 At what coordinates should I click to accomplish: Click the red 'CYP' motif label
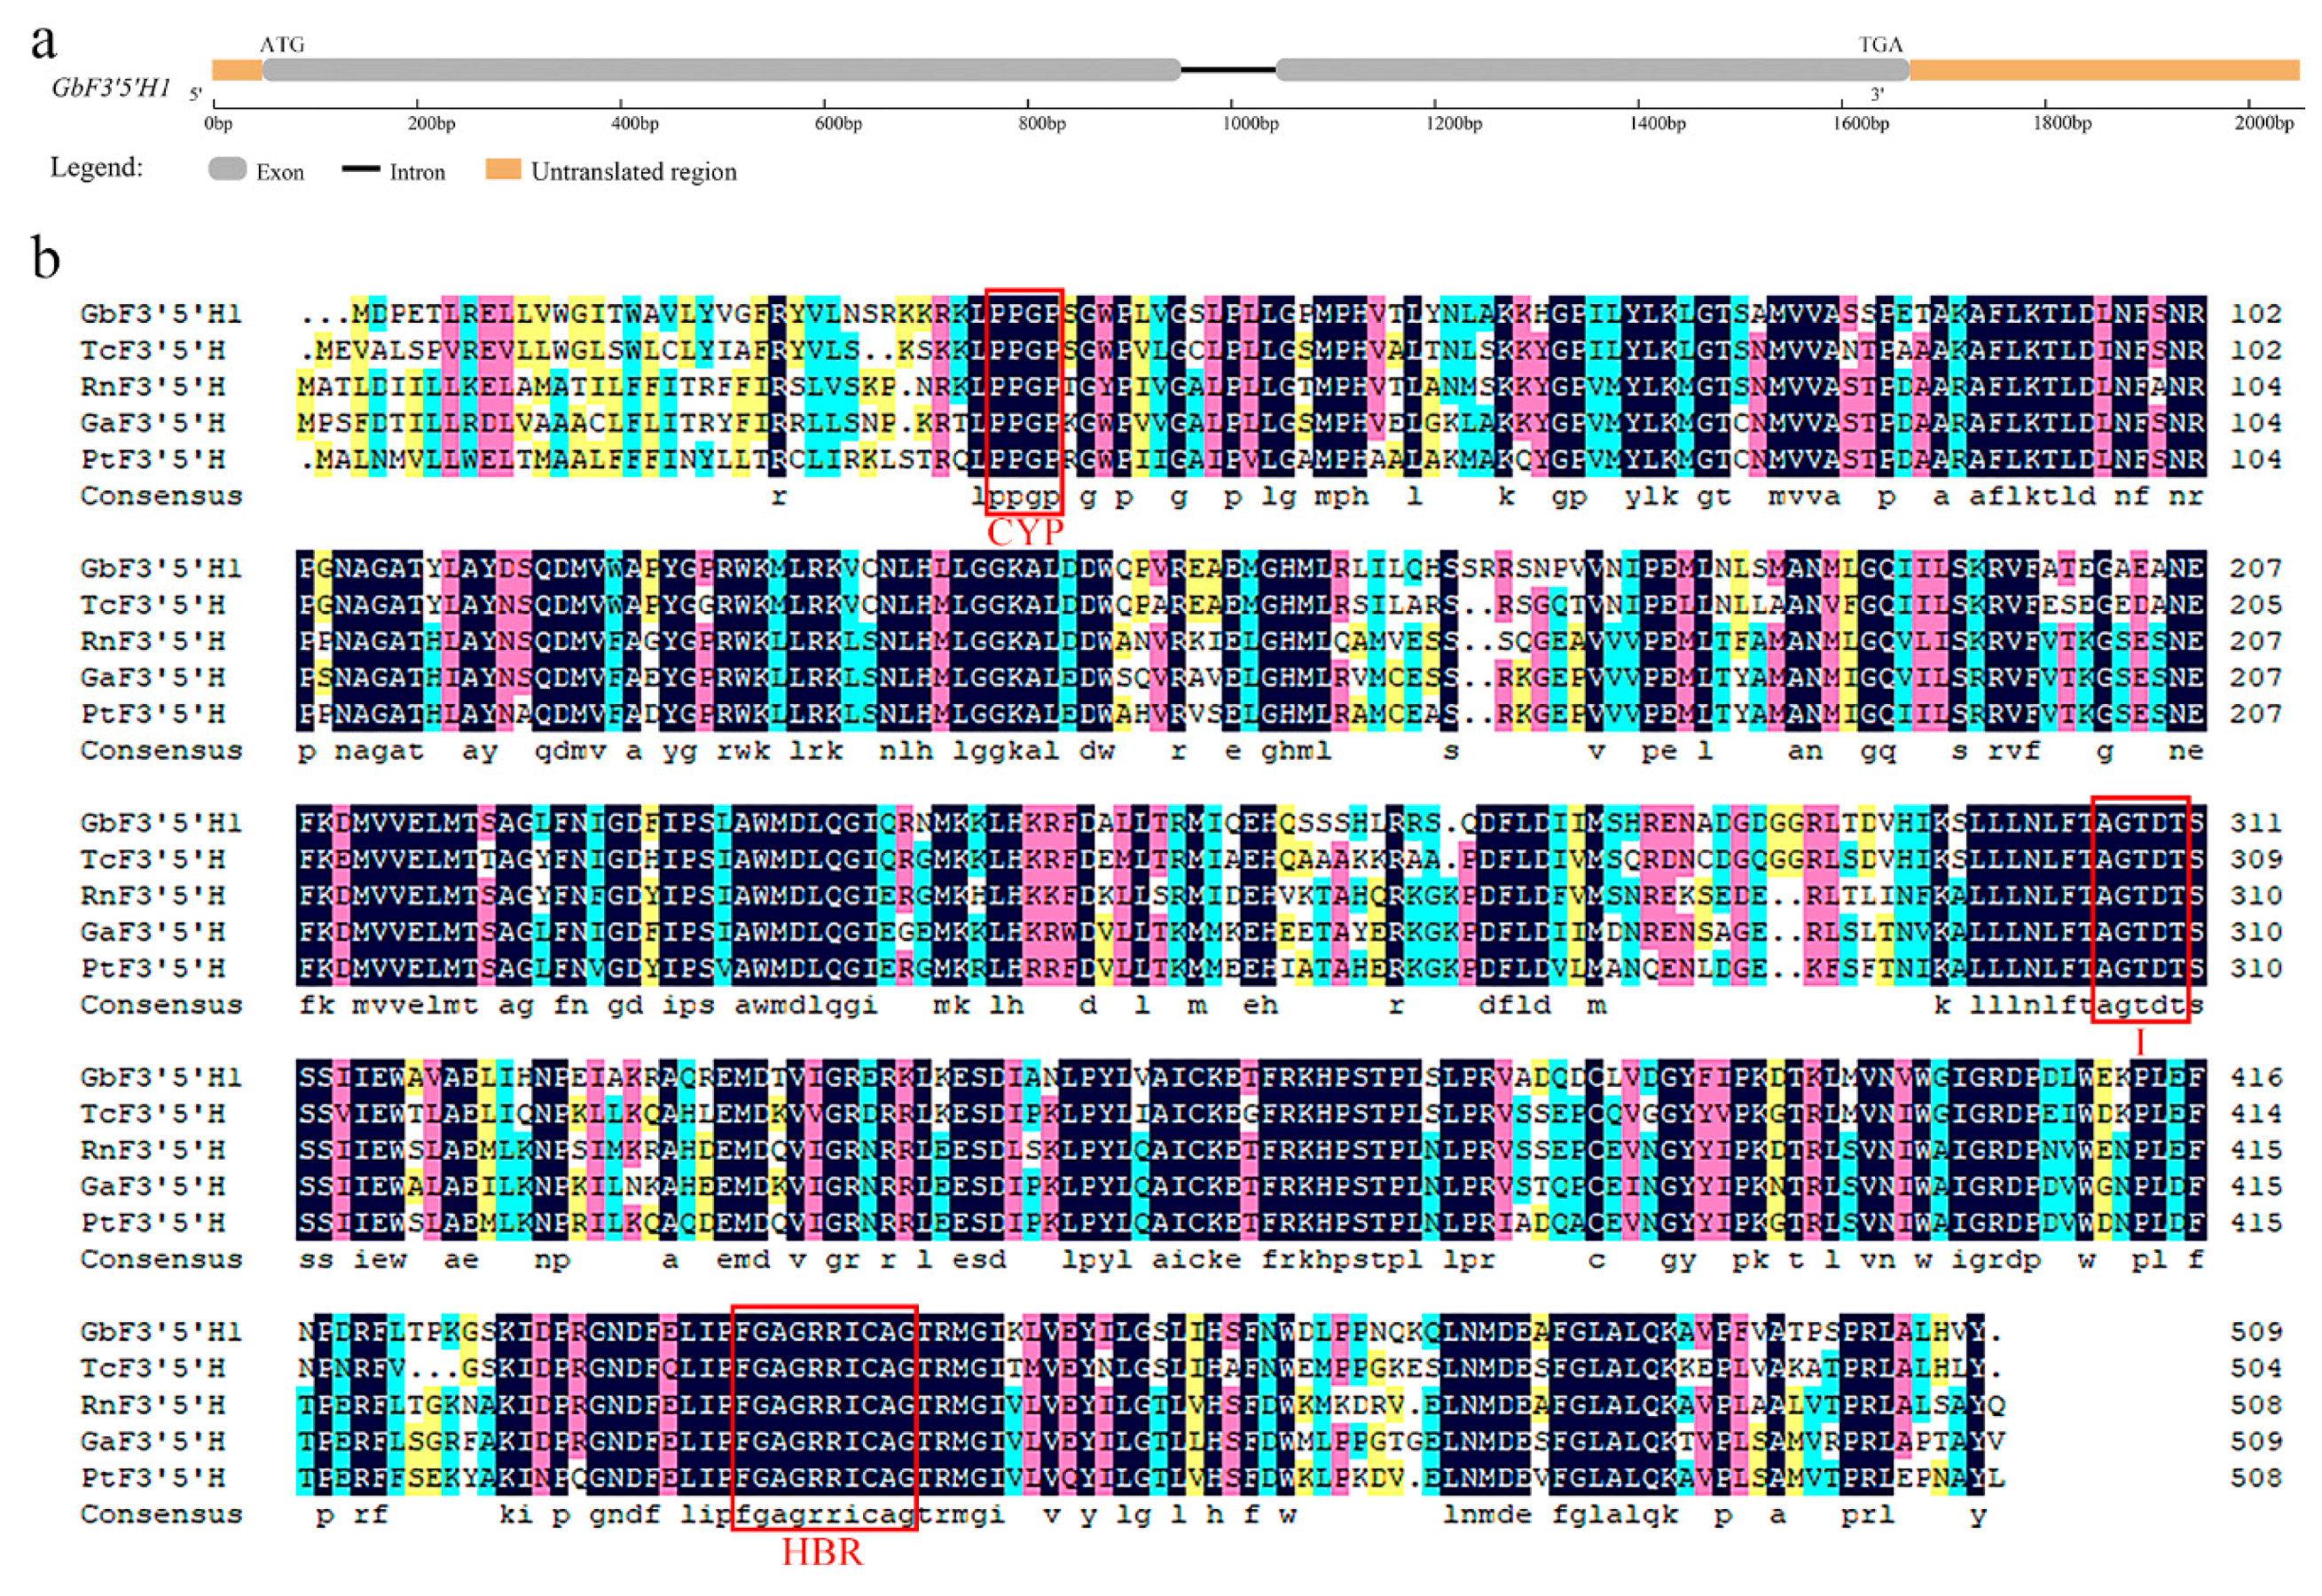tap(1025, 533)
